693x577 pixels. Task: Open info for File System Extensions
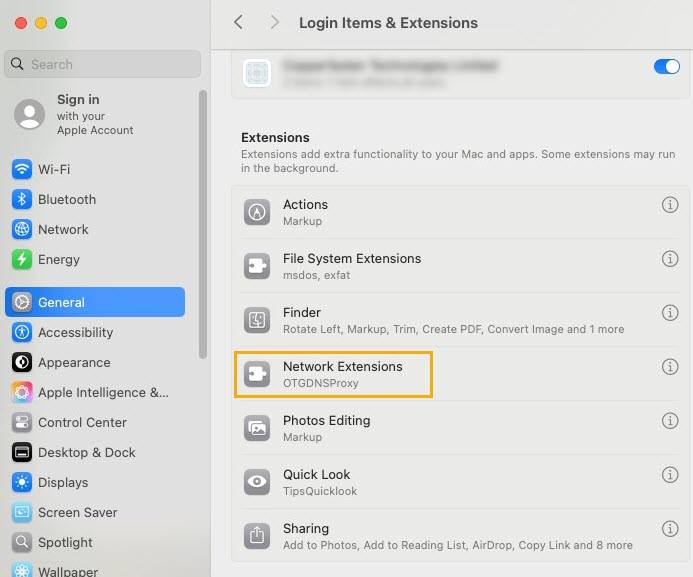tap(670, 259)
